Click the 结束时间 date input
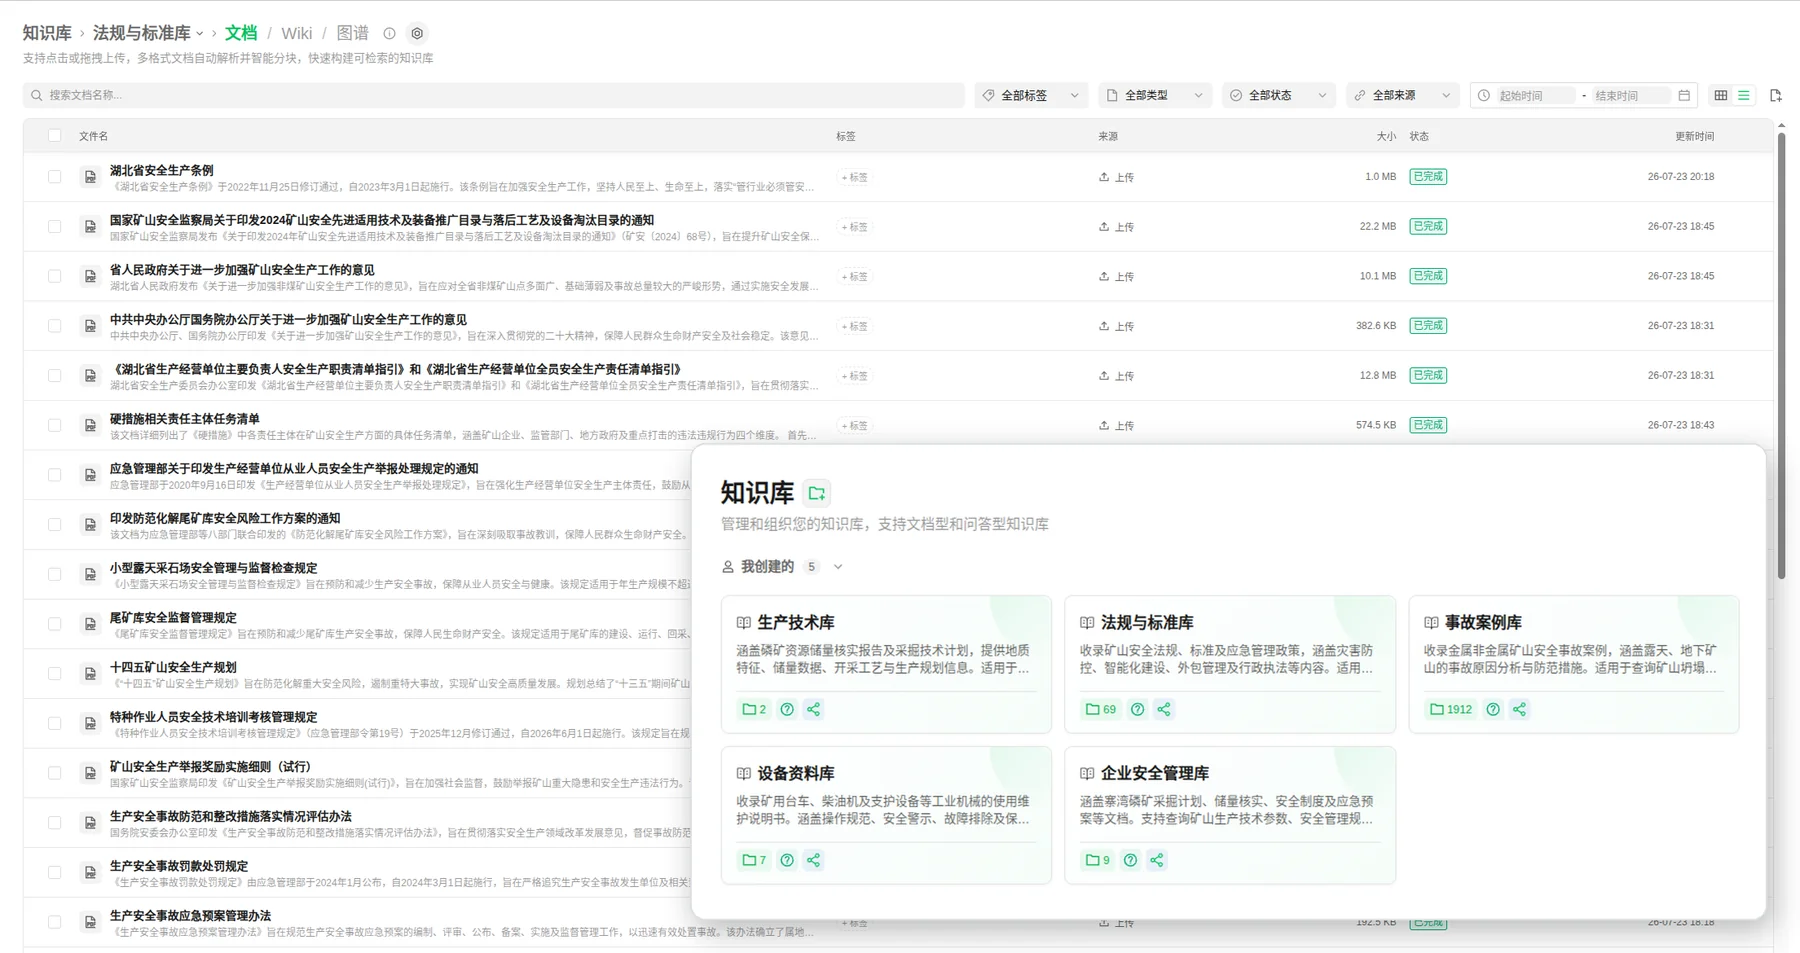The image size is (1800, 953). point(1630,96)
